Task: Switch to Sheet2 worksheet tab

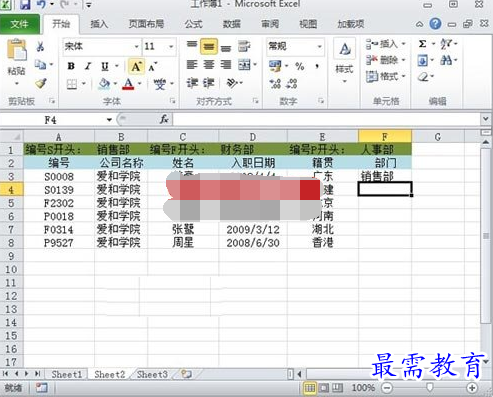Action: [110, 374]
